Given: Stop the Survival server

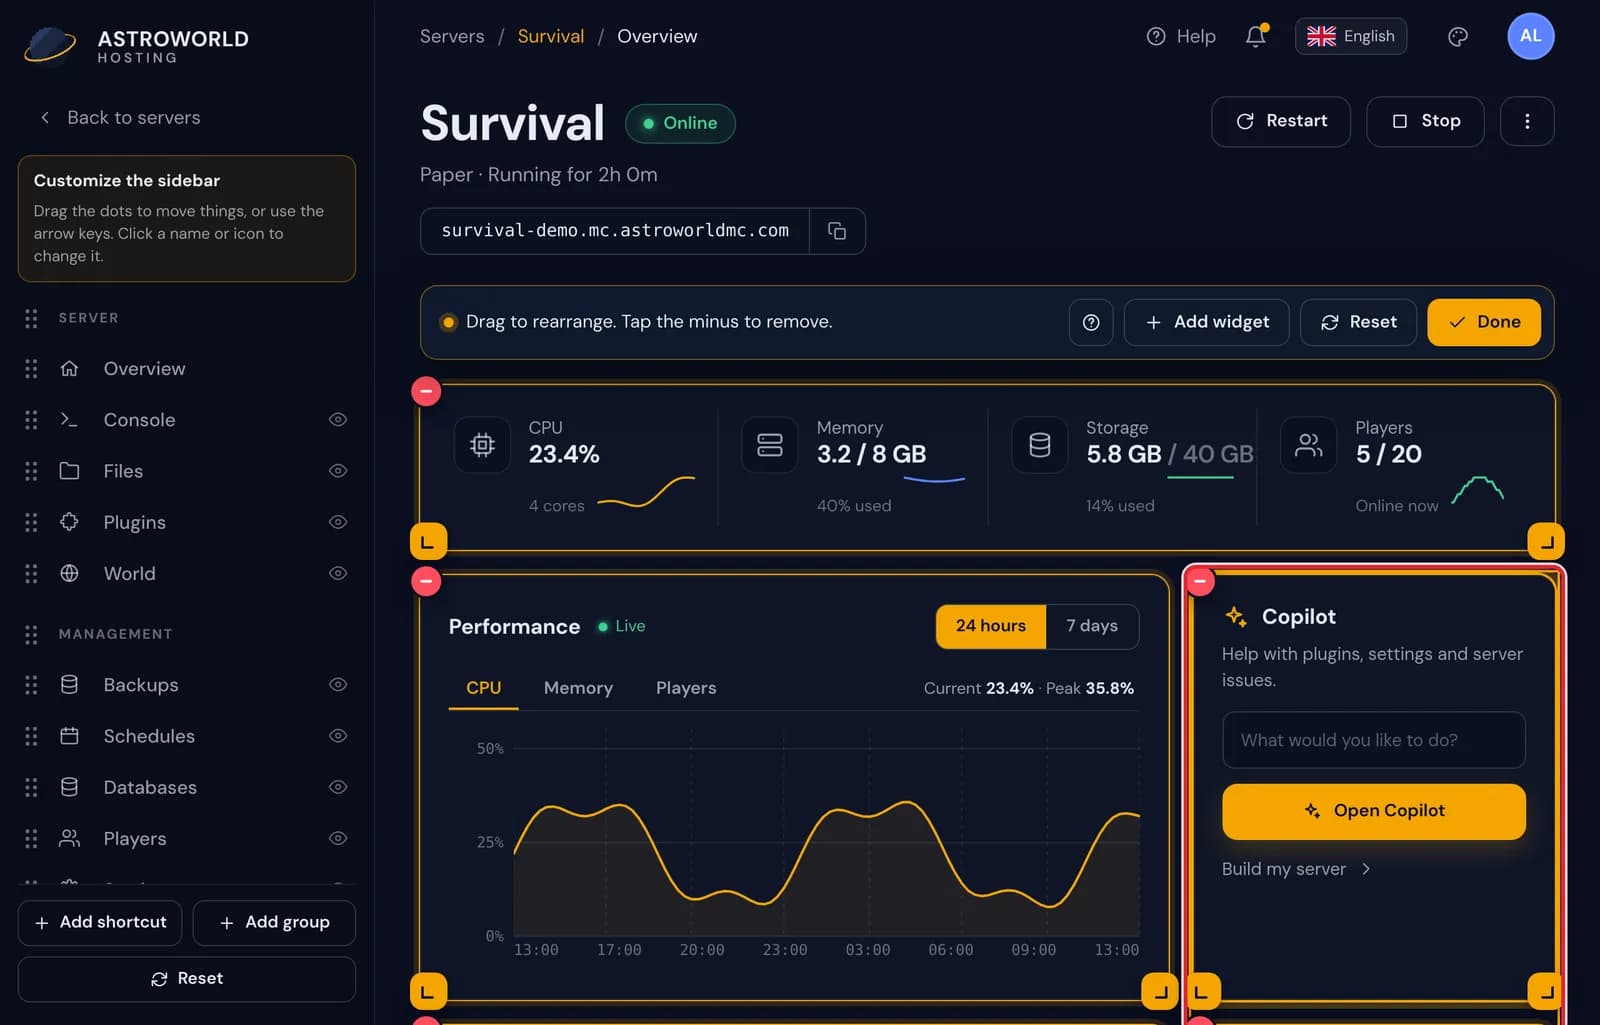Looking at the screenshot, I should point(1425,121).
